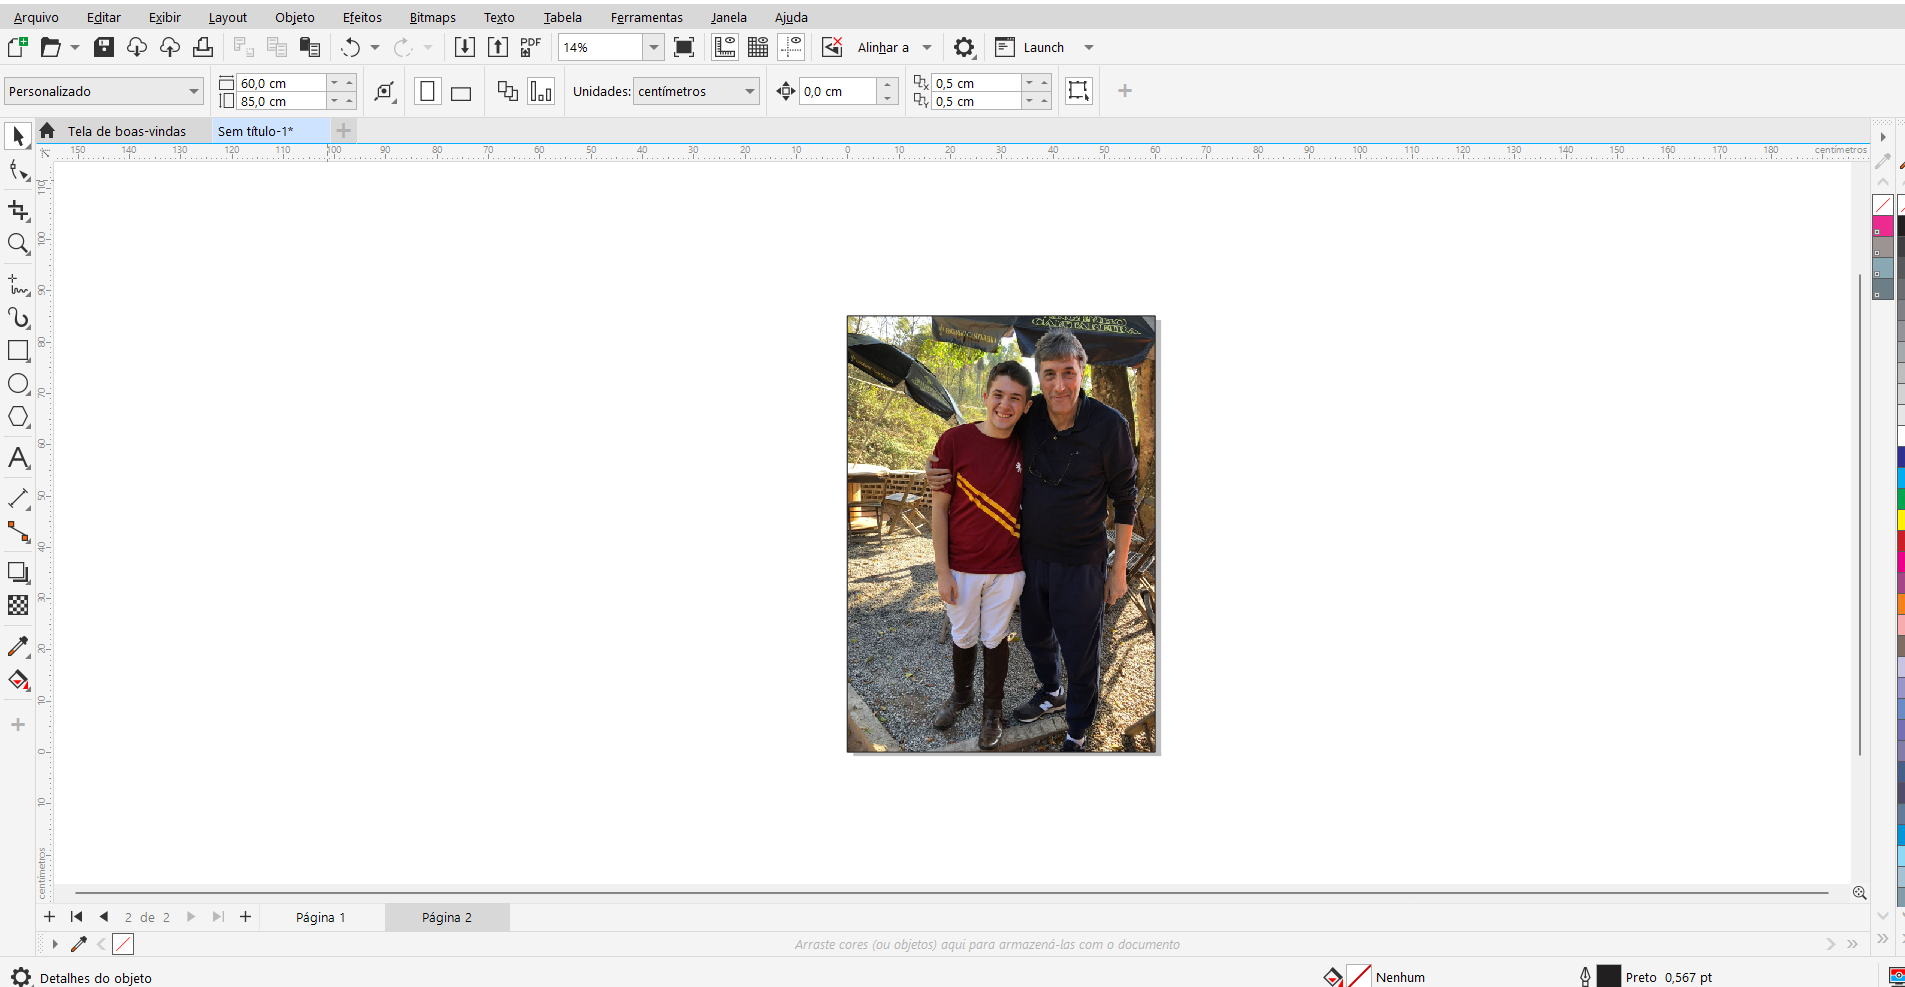Expand the Unidades centímetros dropdown
The image size is (1905, 987).
pyautogui.click(x=749, y=91)
